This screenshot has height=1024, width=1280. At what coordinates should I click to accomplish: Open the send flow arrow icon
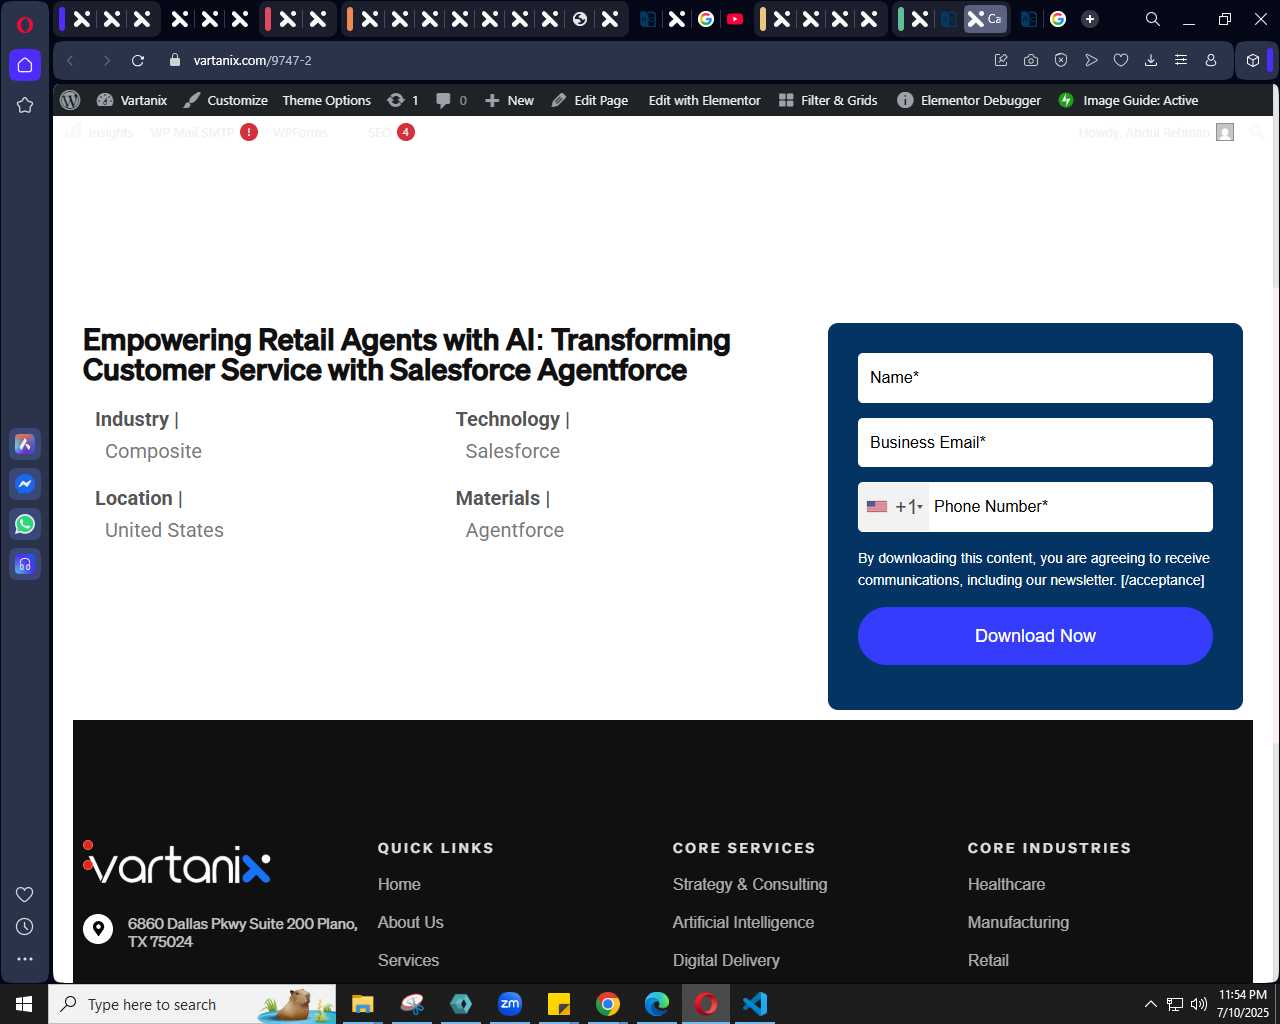click(x=1091, y=61)
